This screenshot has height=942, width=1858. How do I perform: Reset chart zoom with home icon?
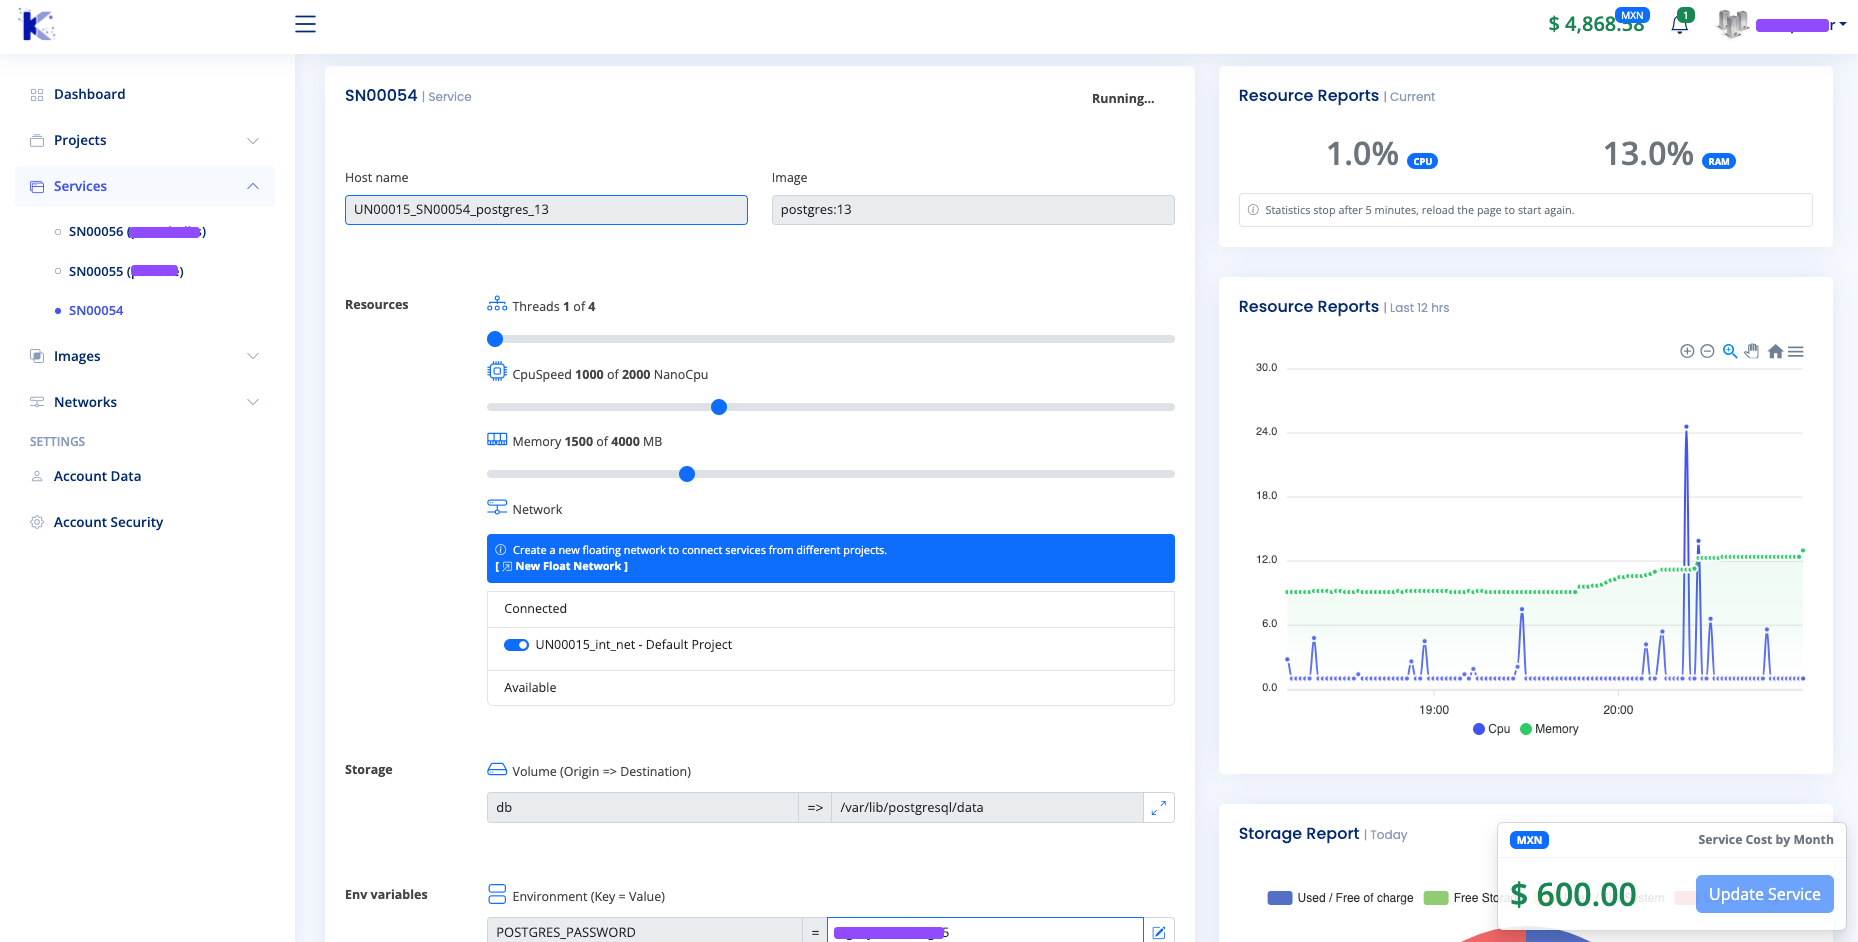click(1775, 351)
